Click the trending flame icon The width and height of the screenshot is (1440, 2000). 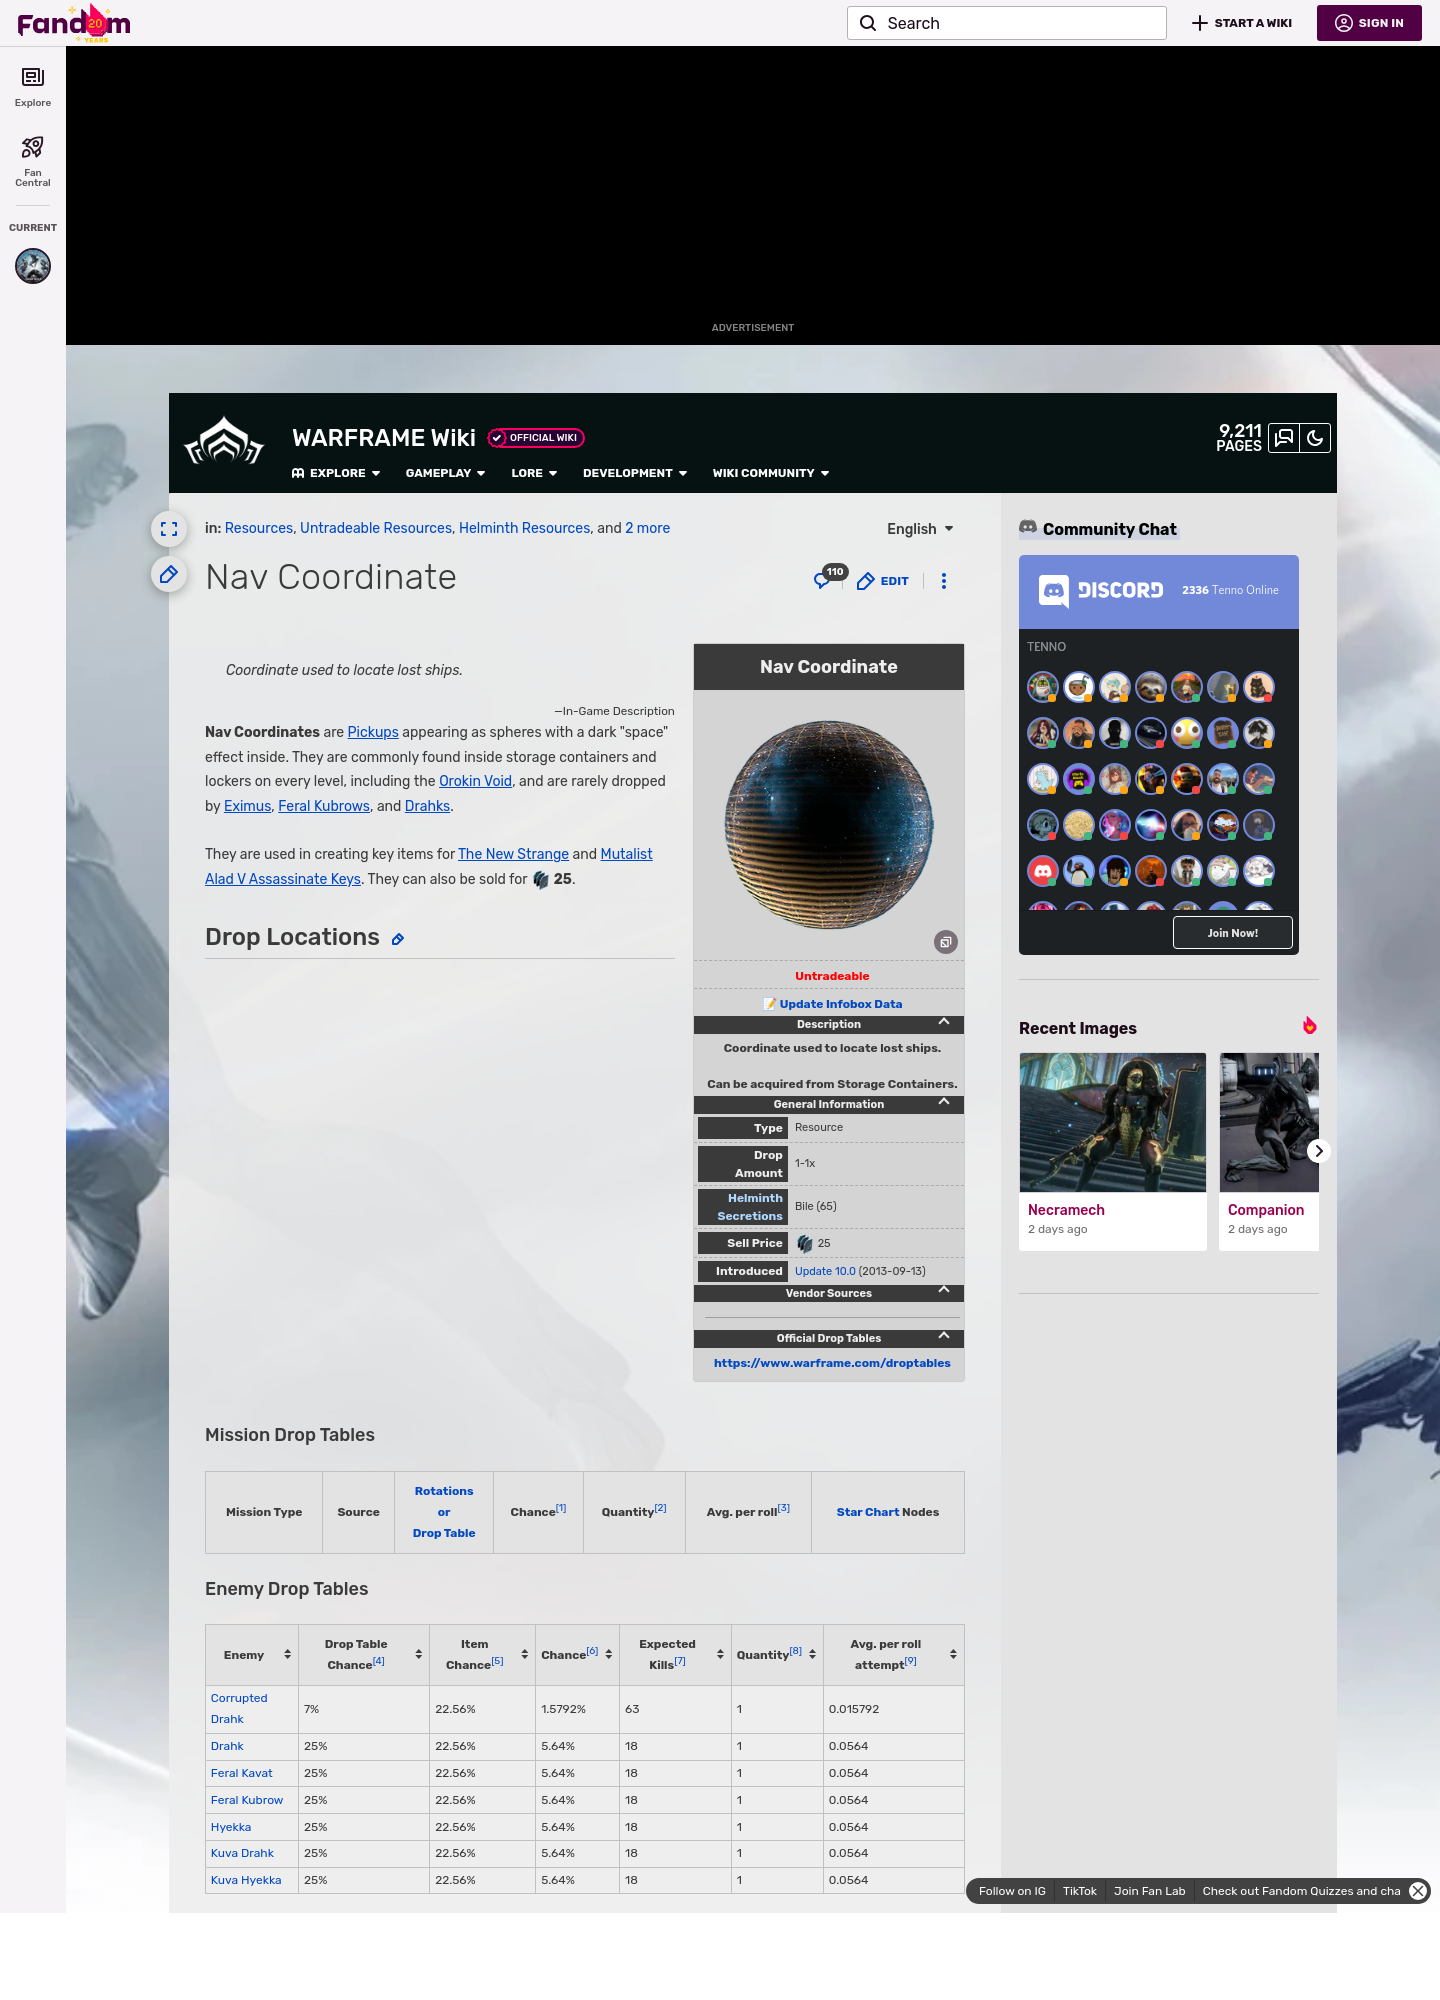[1310, 1026]
